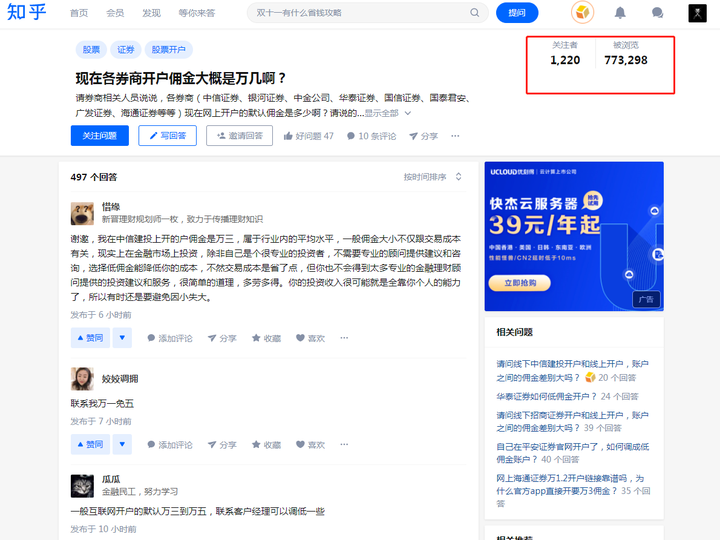Open author name 瓜瓜
This screenshot has width=720, height=540.
tap(111, 479)
